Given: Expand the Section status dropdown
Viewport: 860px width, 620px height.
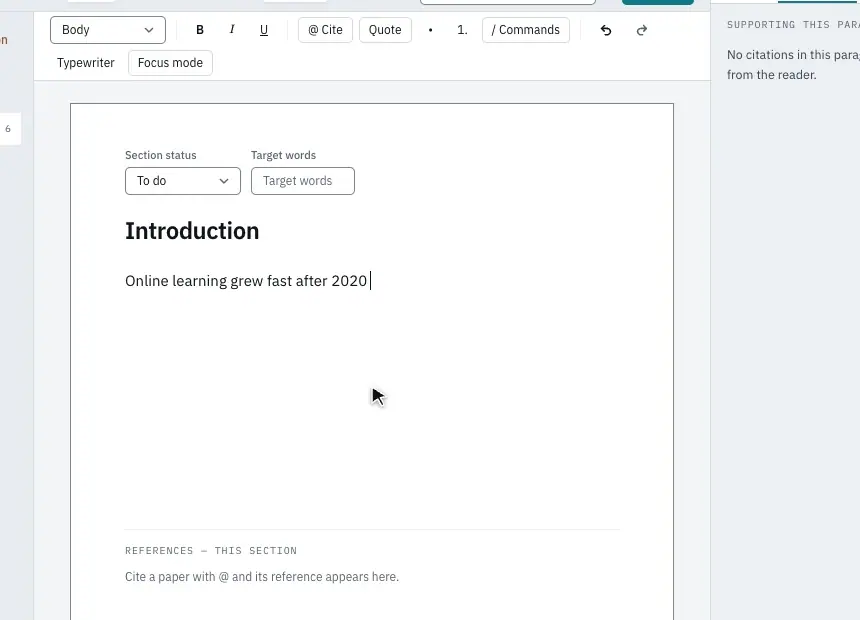Looking at the screenshot, I should [183, 181].
